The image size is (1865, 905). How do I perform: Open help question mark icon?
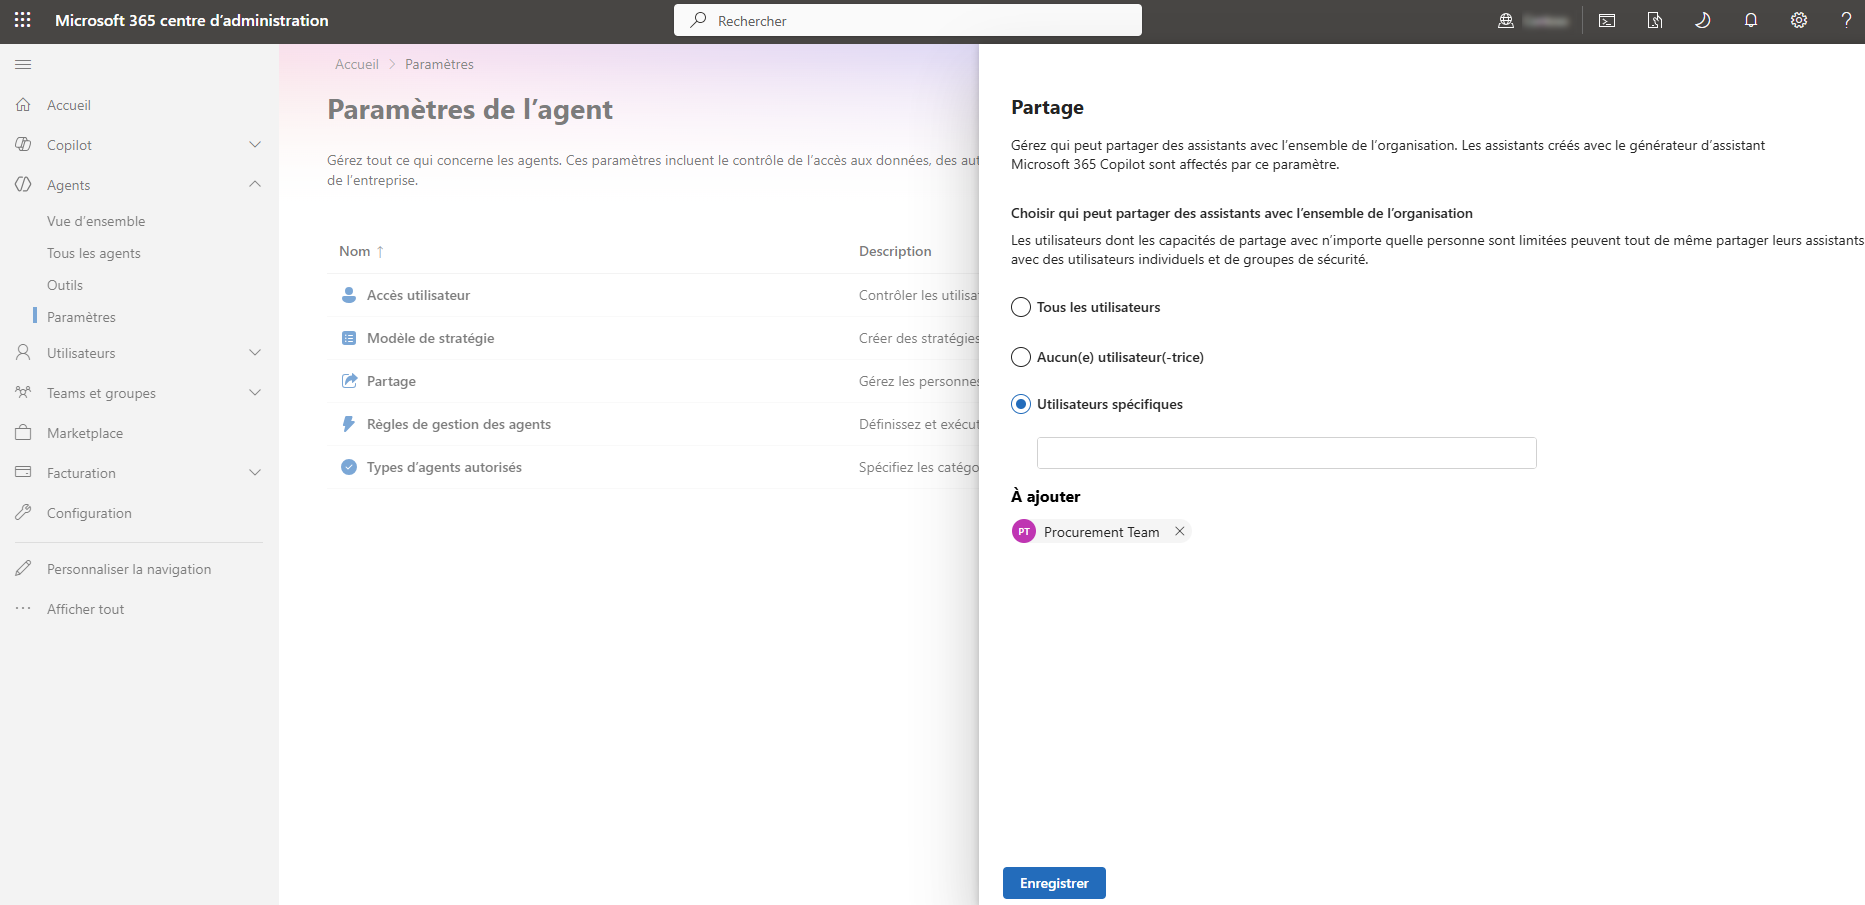pyautogui.click(x=1847, y=20)
